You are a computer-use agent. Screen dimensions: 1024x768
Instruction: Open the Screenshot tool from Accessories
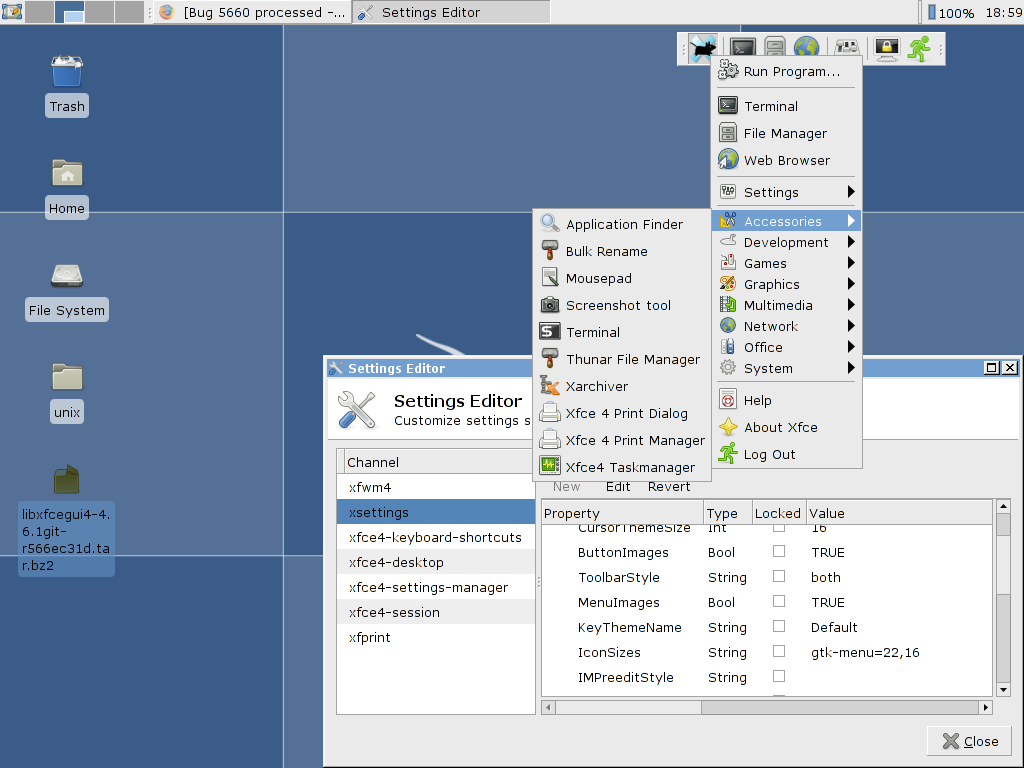[618, 306]
